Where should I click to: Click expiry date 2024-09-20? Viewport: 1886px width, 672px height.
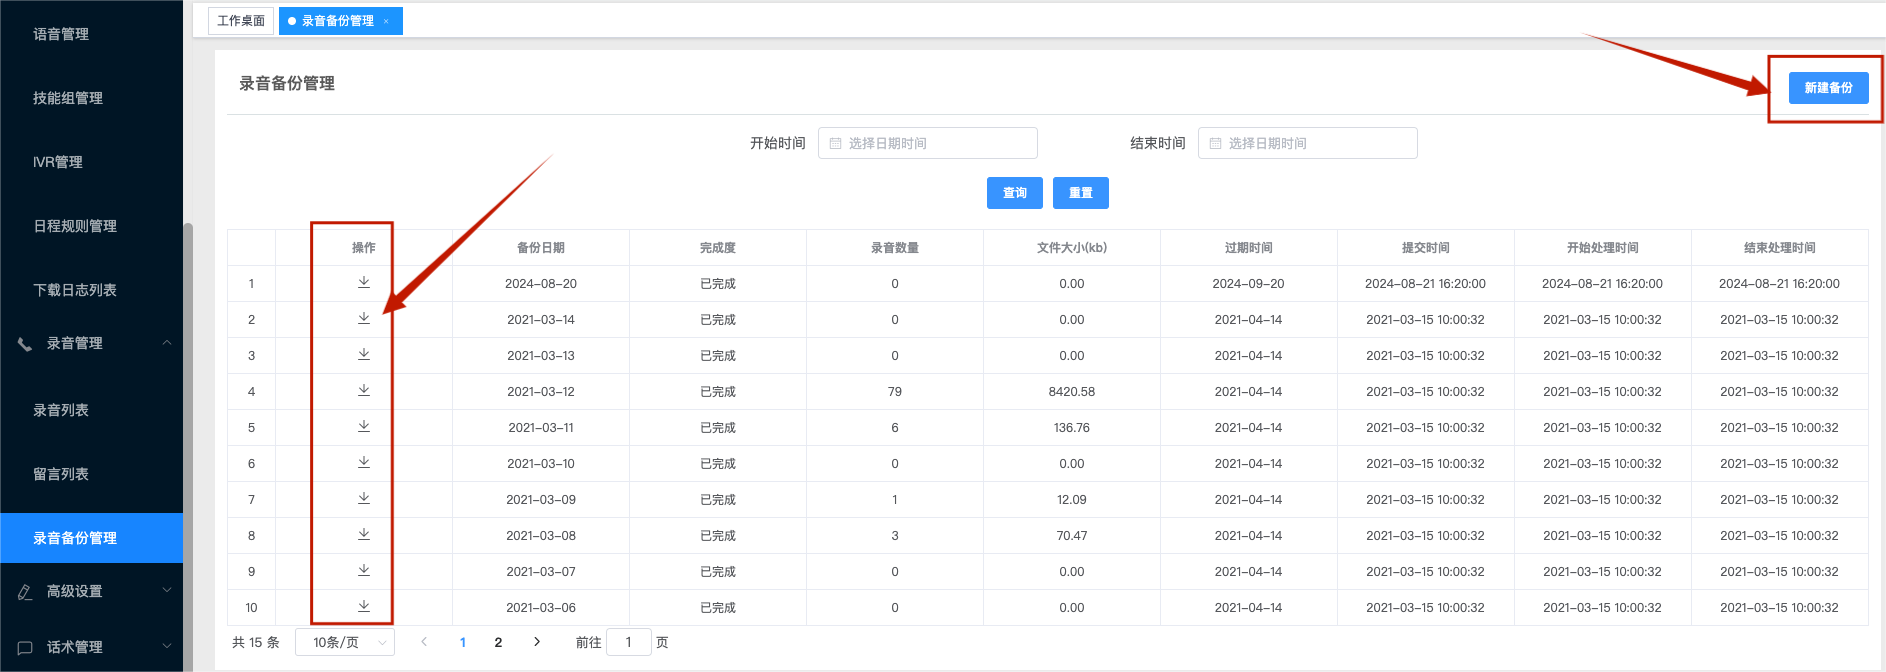click(x=1249, y=284)
